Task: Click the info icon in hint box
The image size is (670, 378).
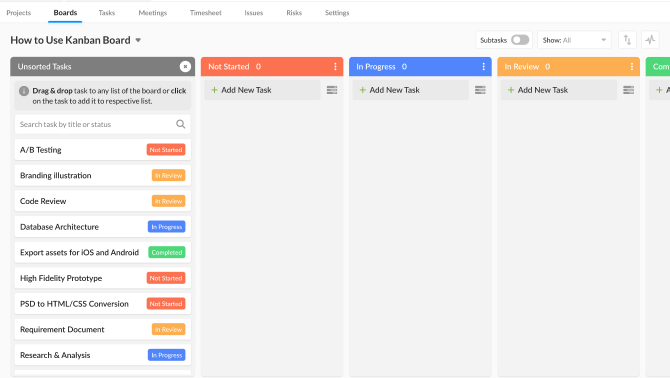Action: click(24, 91)
